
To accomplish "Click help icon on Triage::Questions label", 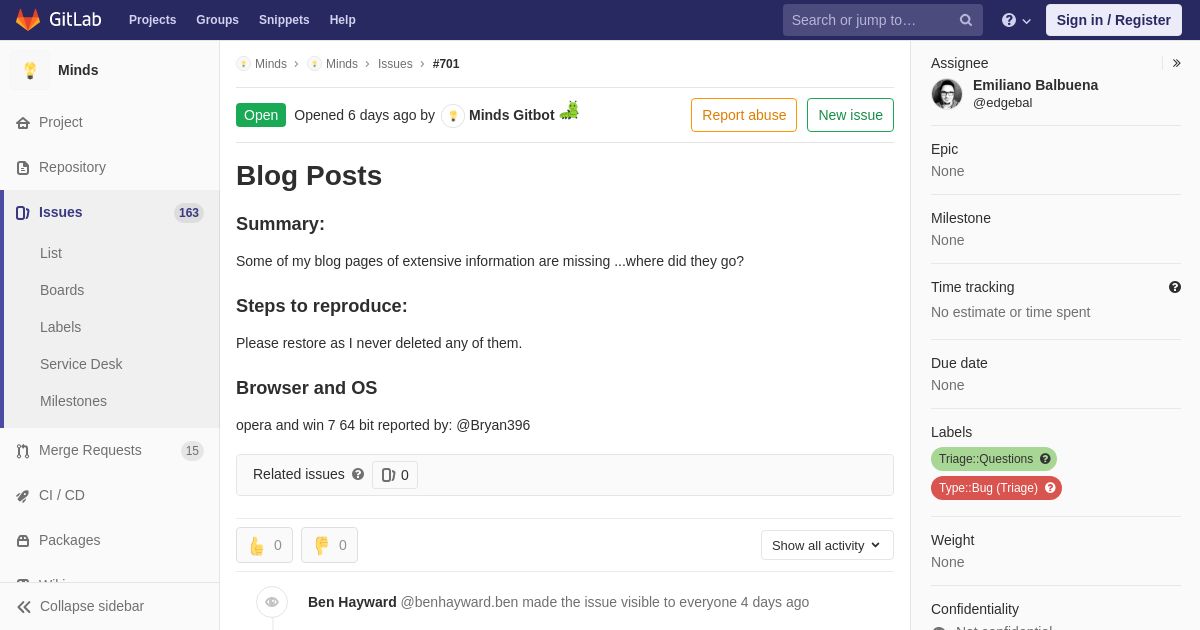I will 1045,459.
